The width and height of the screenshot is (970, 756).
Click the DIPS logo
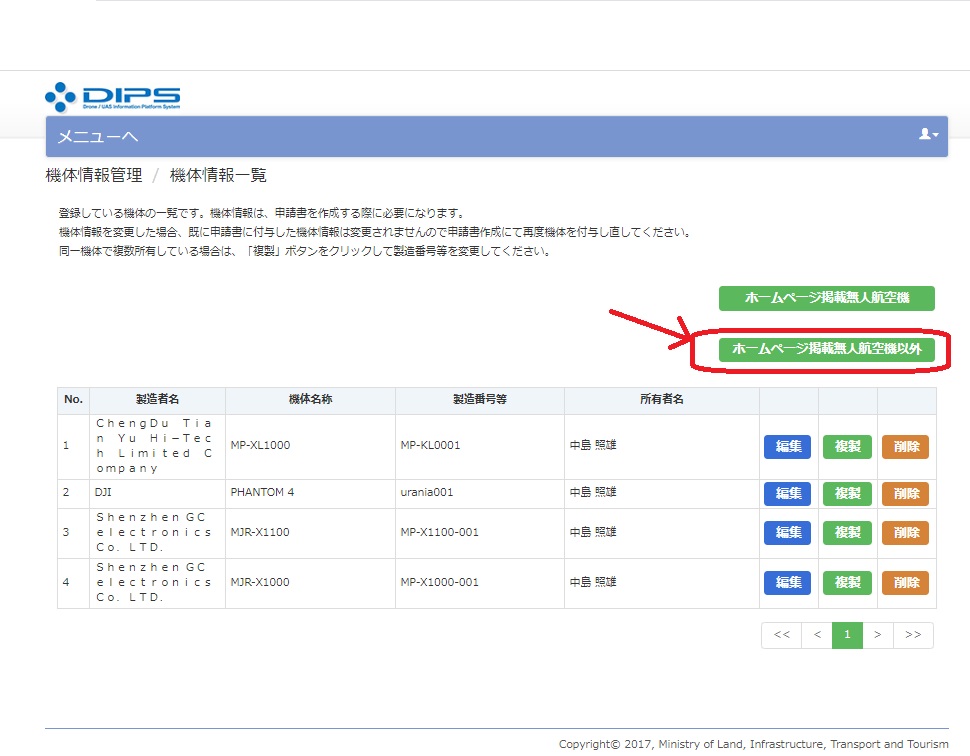point(113,97)
